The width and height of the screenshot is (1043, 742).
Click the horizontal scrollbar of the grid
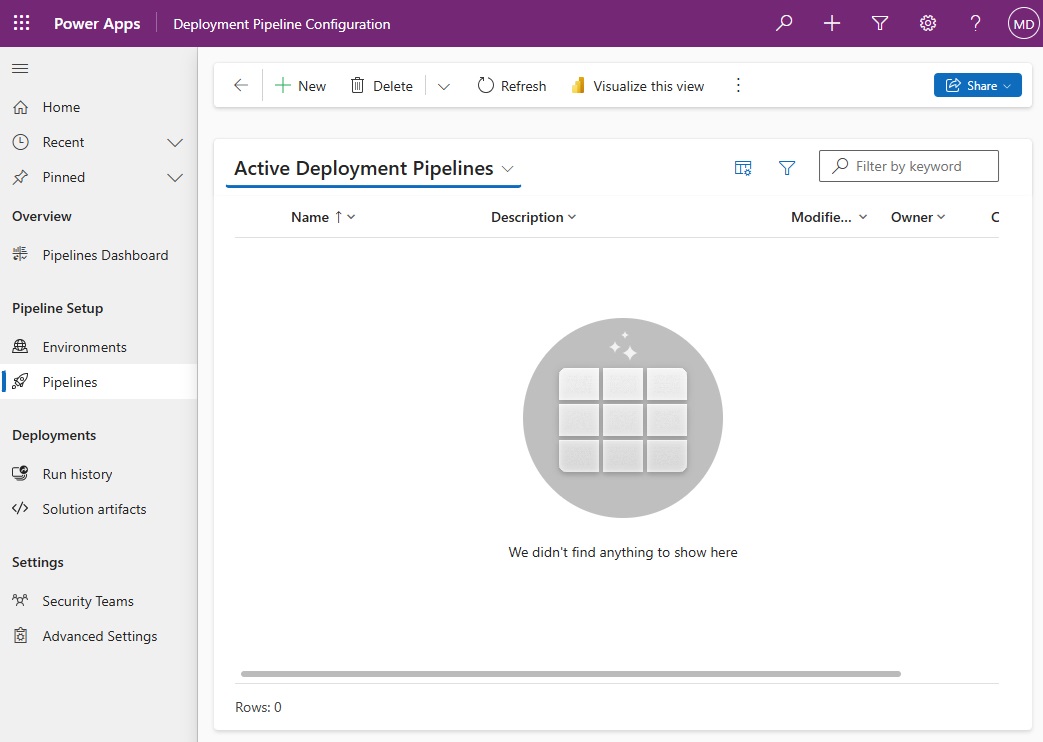(x=570, y=674)
